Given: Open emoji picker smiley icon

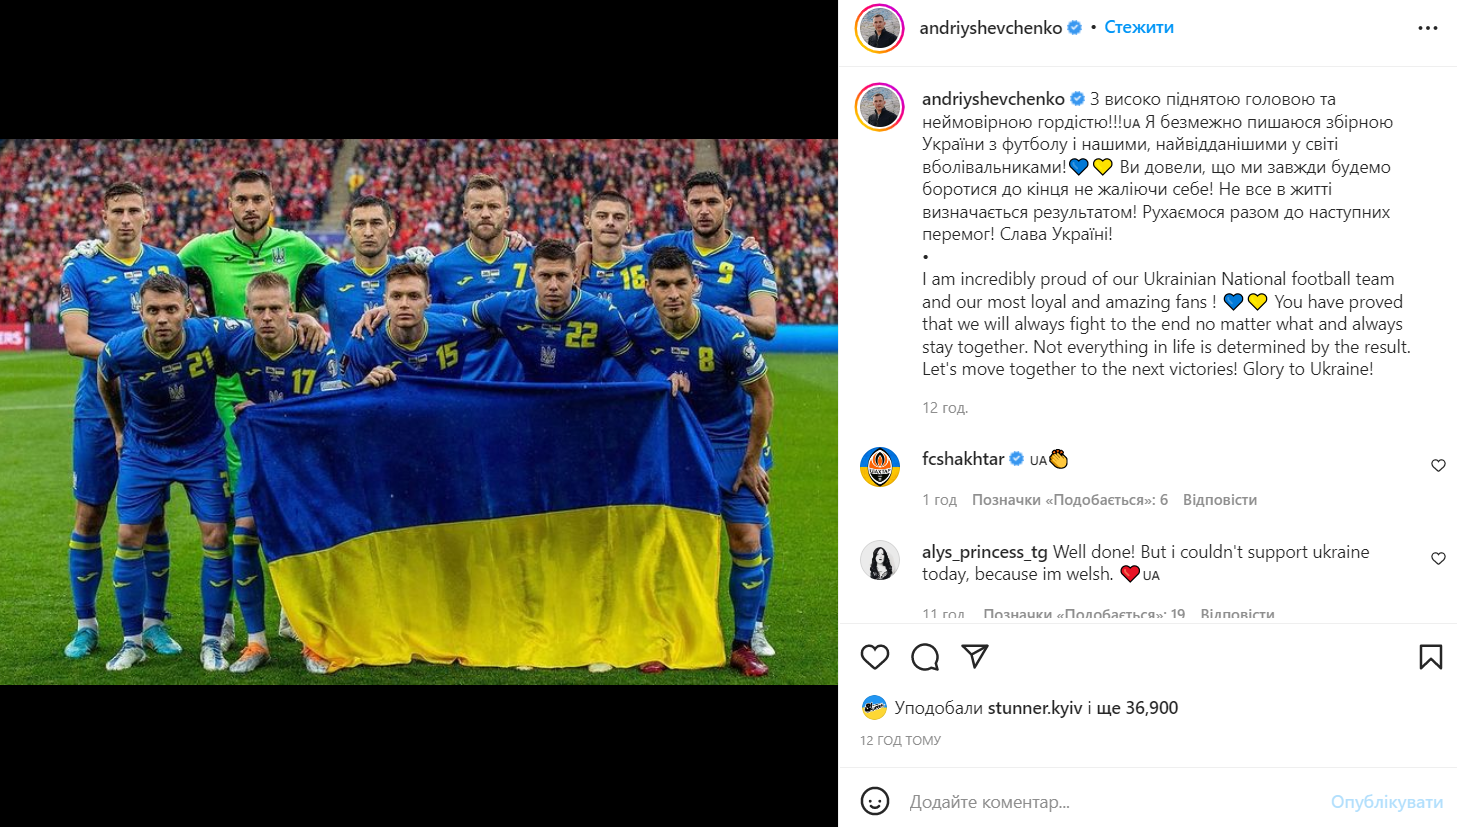Looking at the screenshot, I should (875, 801).
